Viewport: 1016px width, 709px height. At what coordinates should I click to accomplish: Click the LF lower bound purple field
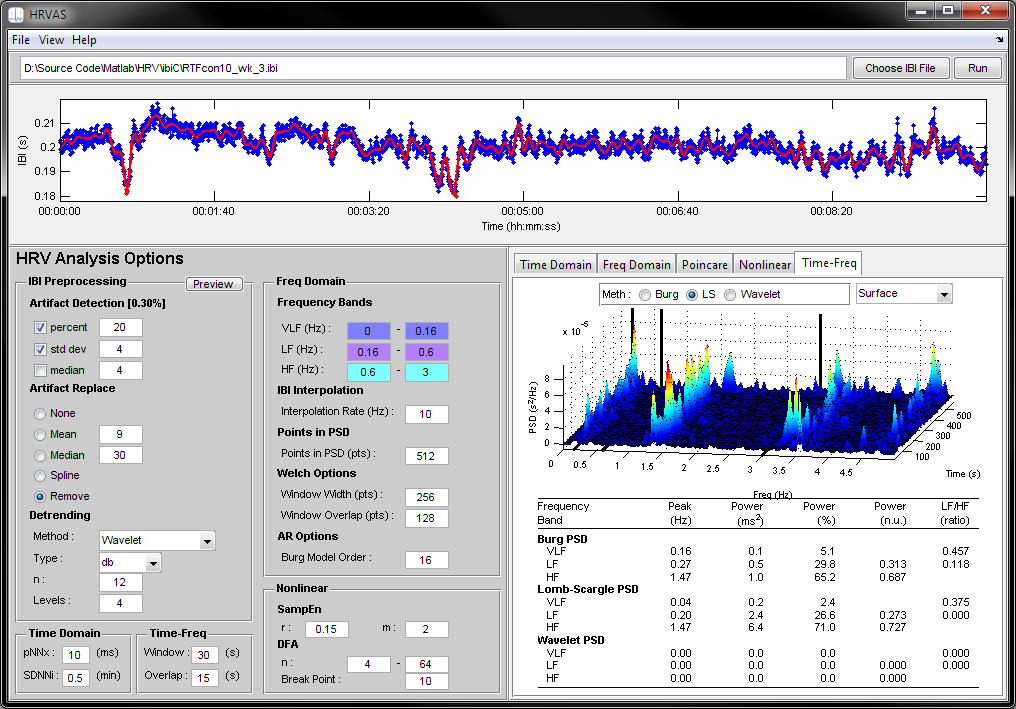[x=368, y=351]
